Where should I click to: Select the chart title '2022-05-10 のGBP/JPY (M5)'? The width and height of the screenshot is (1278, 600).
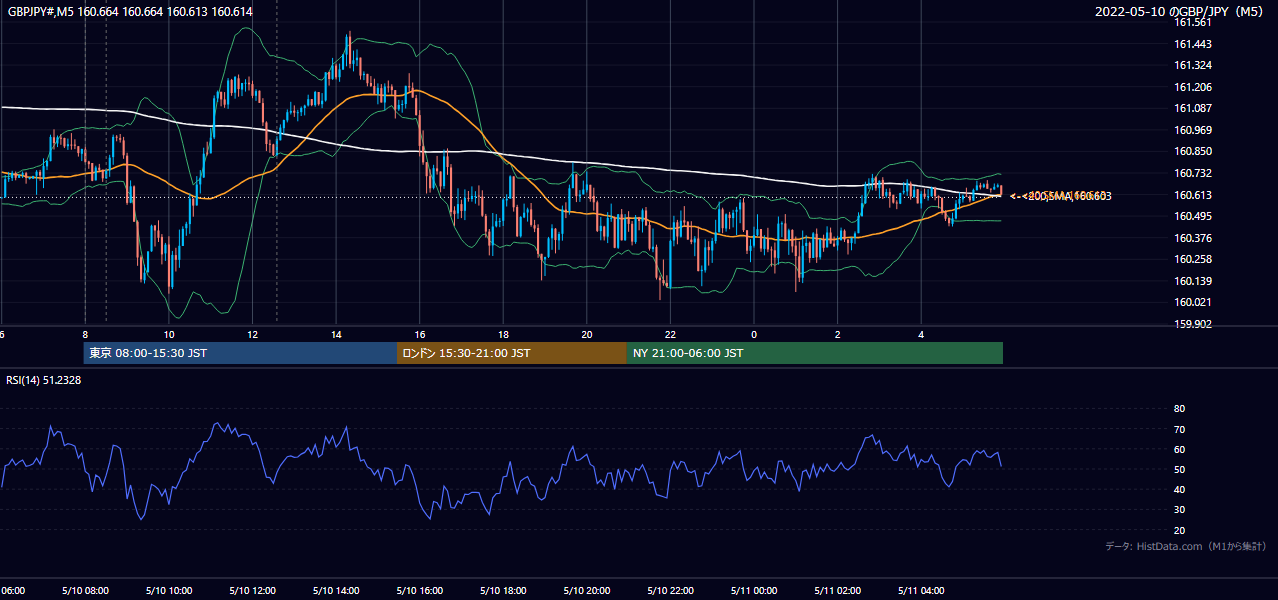point(1179,12)
